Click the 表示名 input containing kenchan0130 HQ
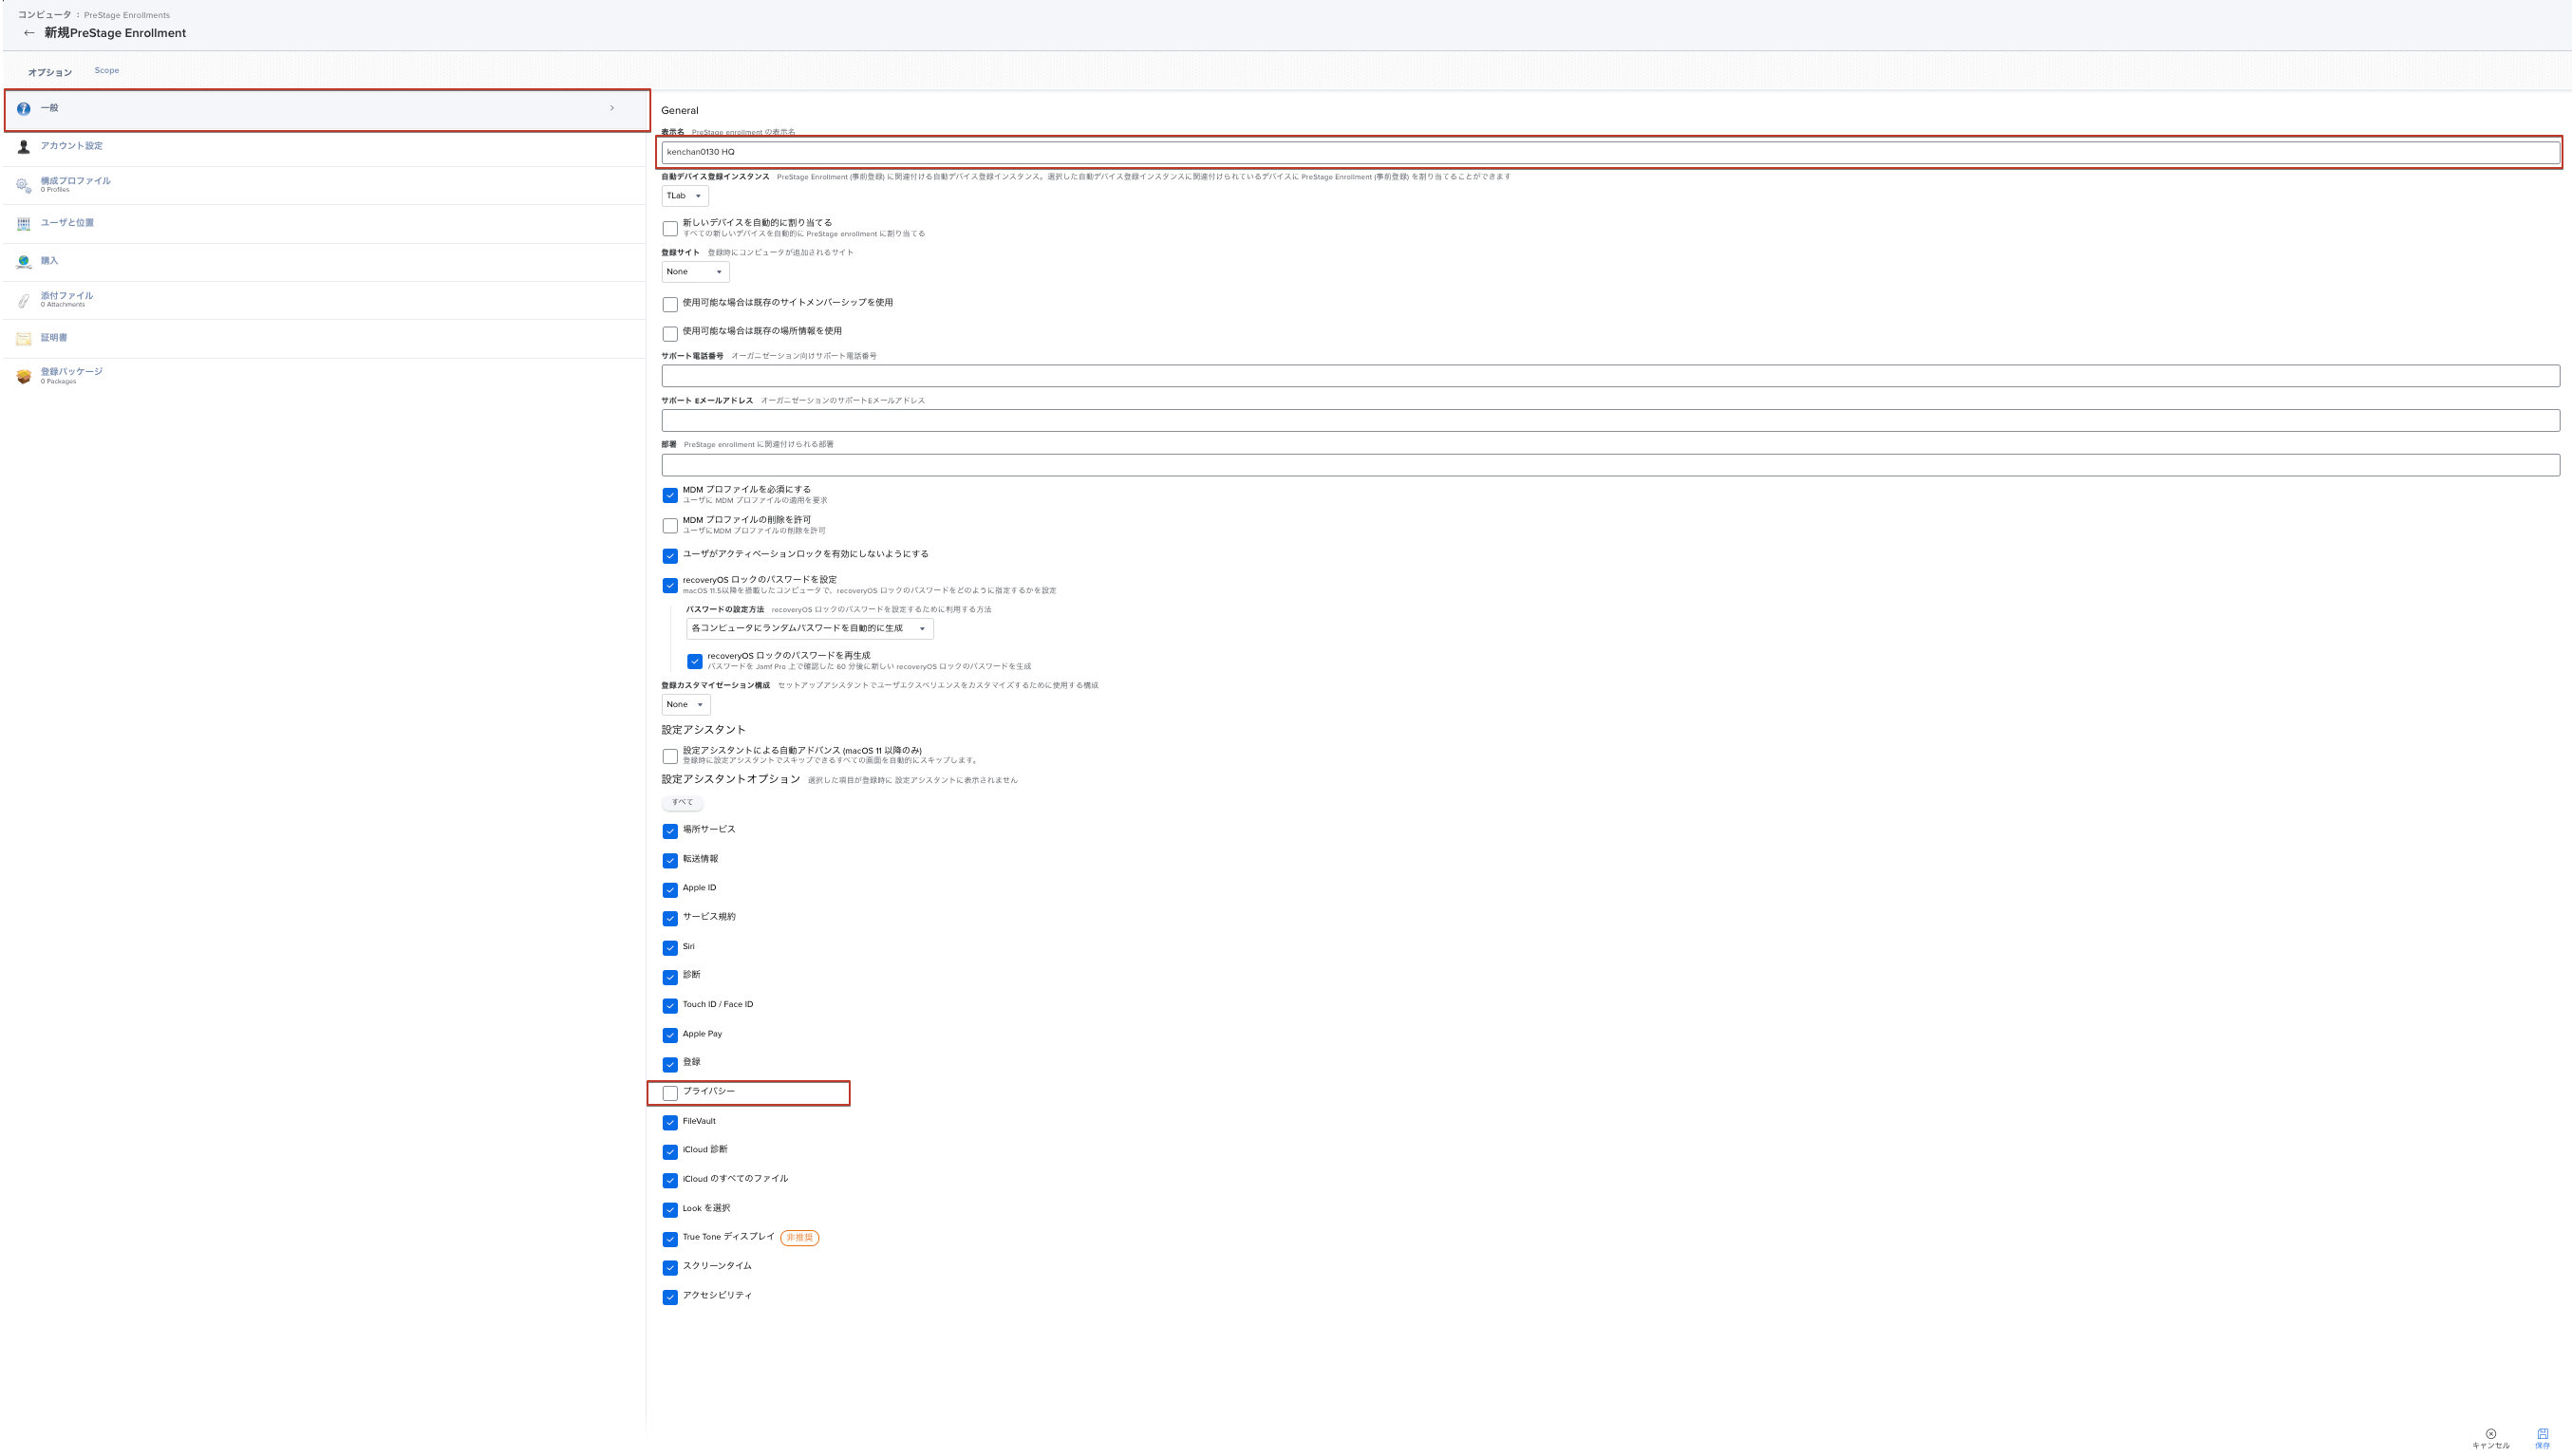 click(1610, 152)
